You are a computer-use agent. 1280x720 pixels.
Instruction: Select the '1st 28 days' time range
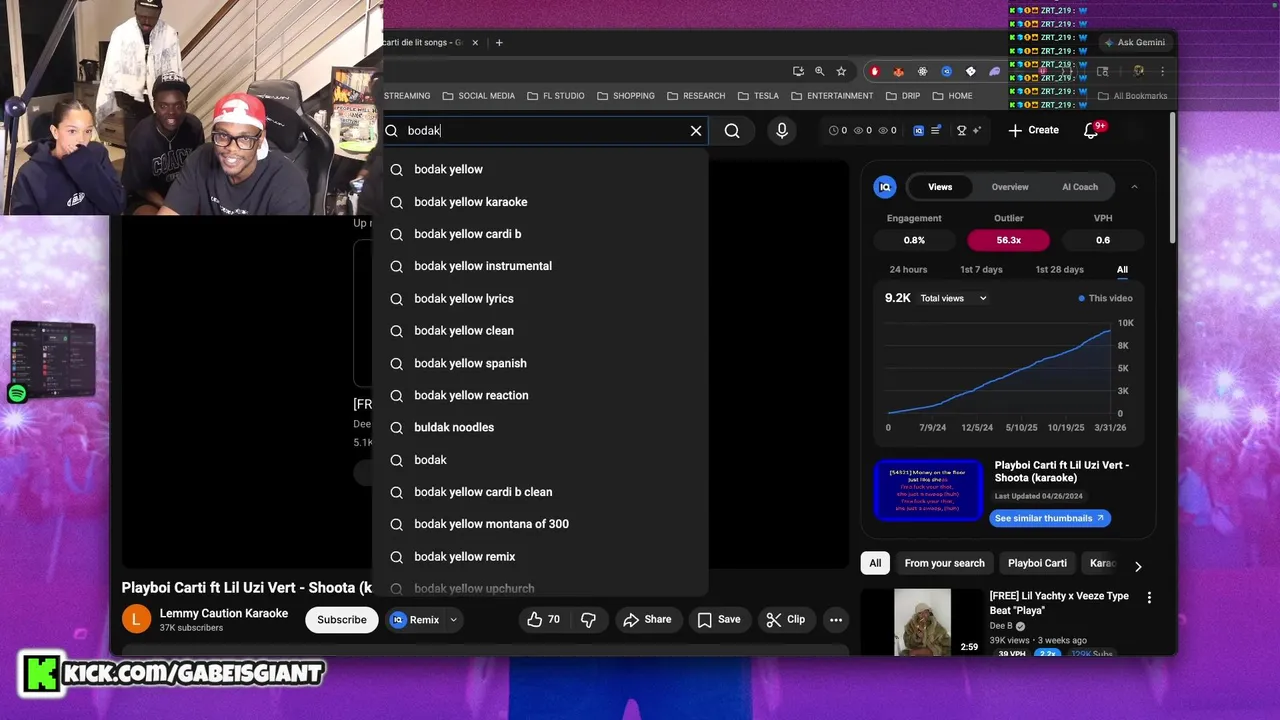point(1059,270)
